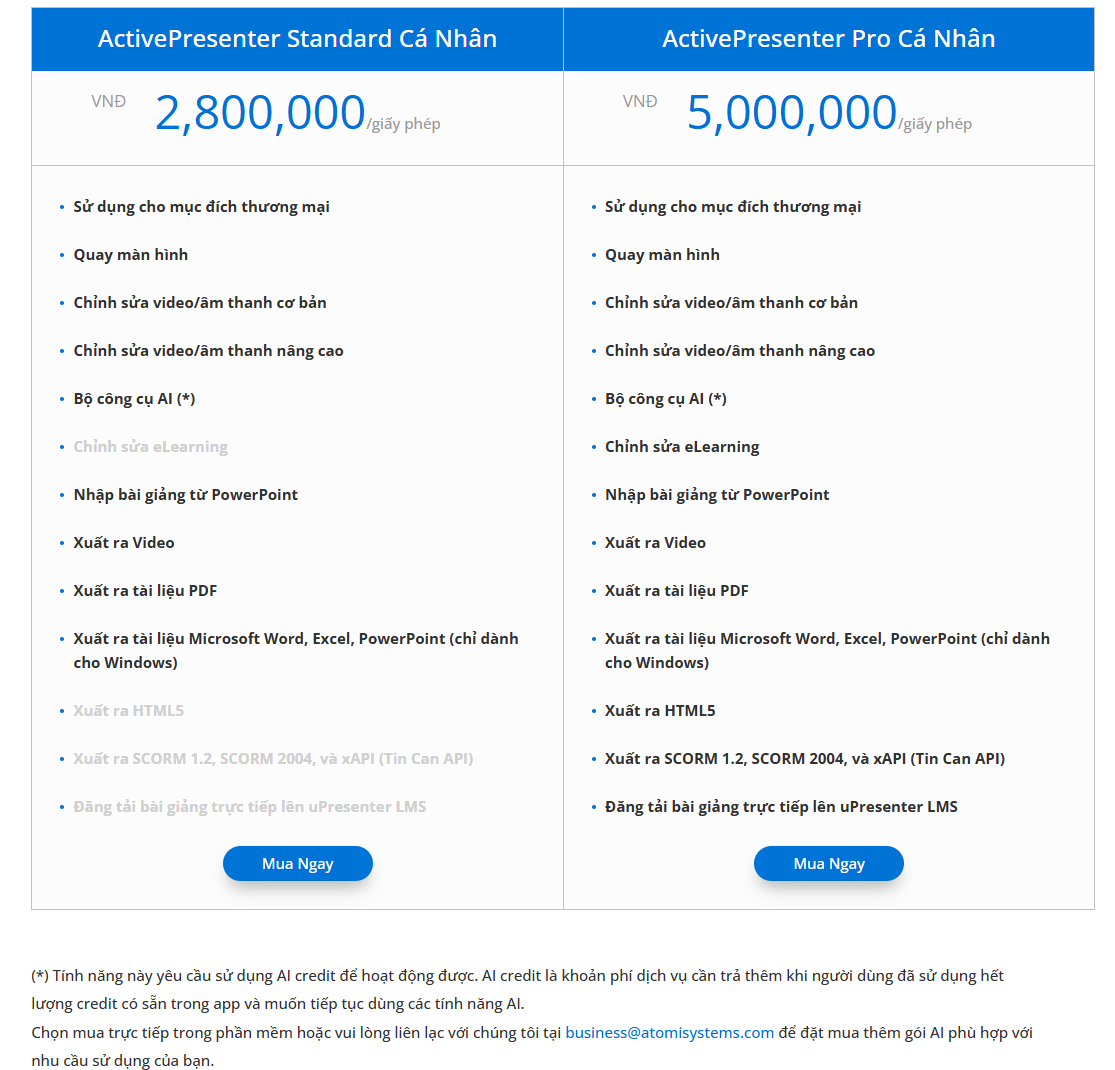Screen dimensions: 1115x1070
Task: Click Bộ công cụ AI (*) in Pro
Action: (665, 399)
